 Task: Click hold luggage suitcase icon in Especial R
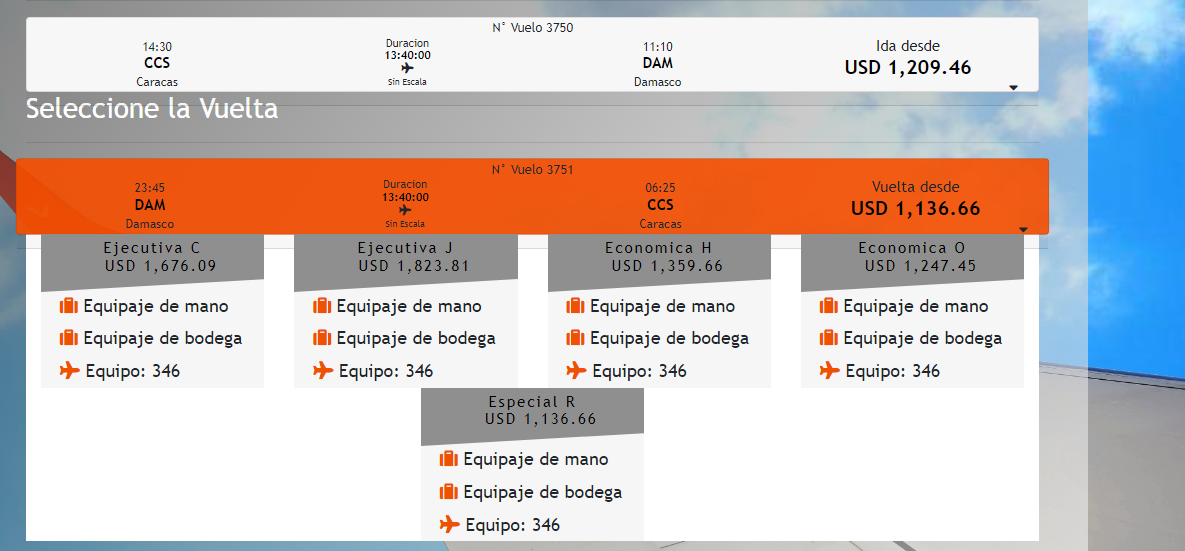449,492
